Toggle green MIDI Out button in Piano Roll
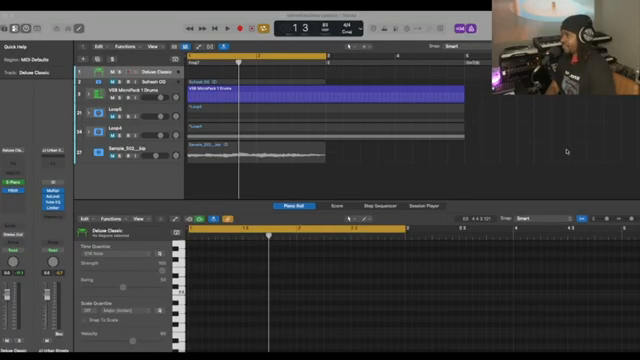Image resolution: width=640 pixels, height=360 pixels. click(x=200, y=219)
